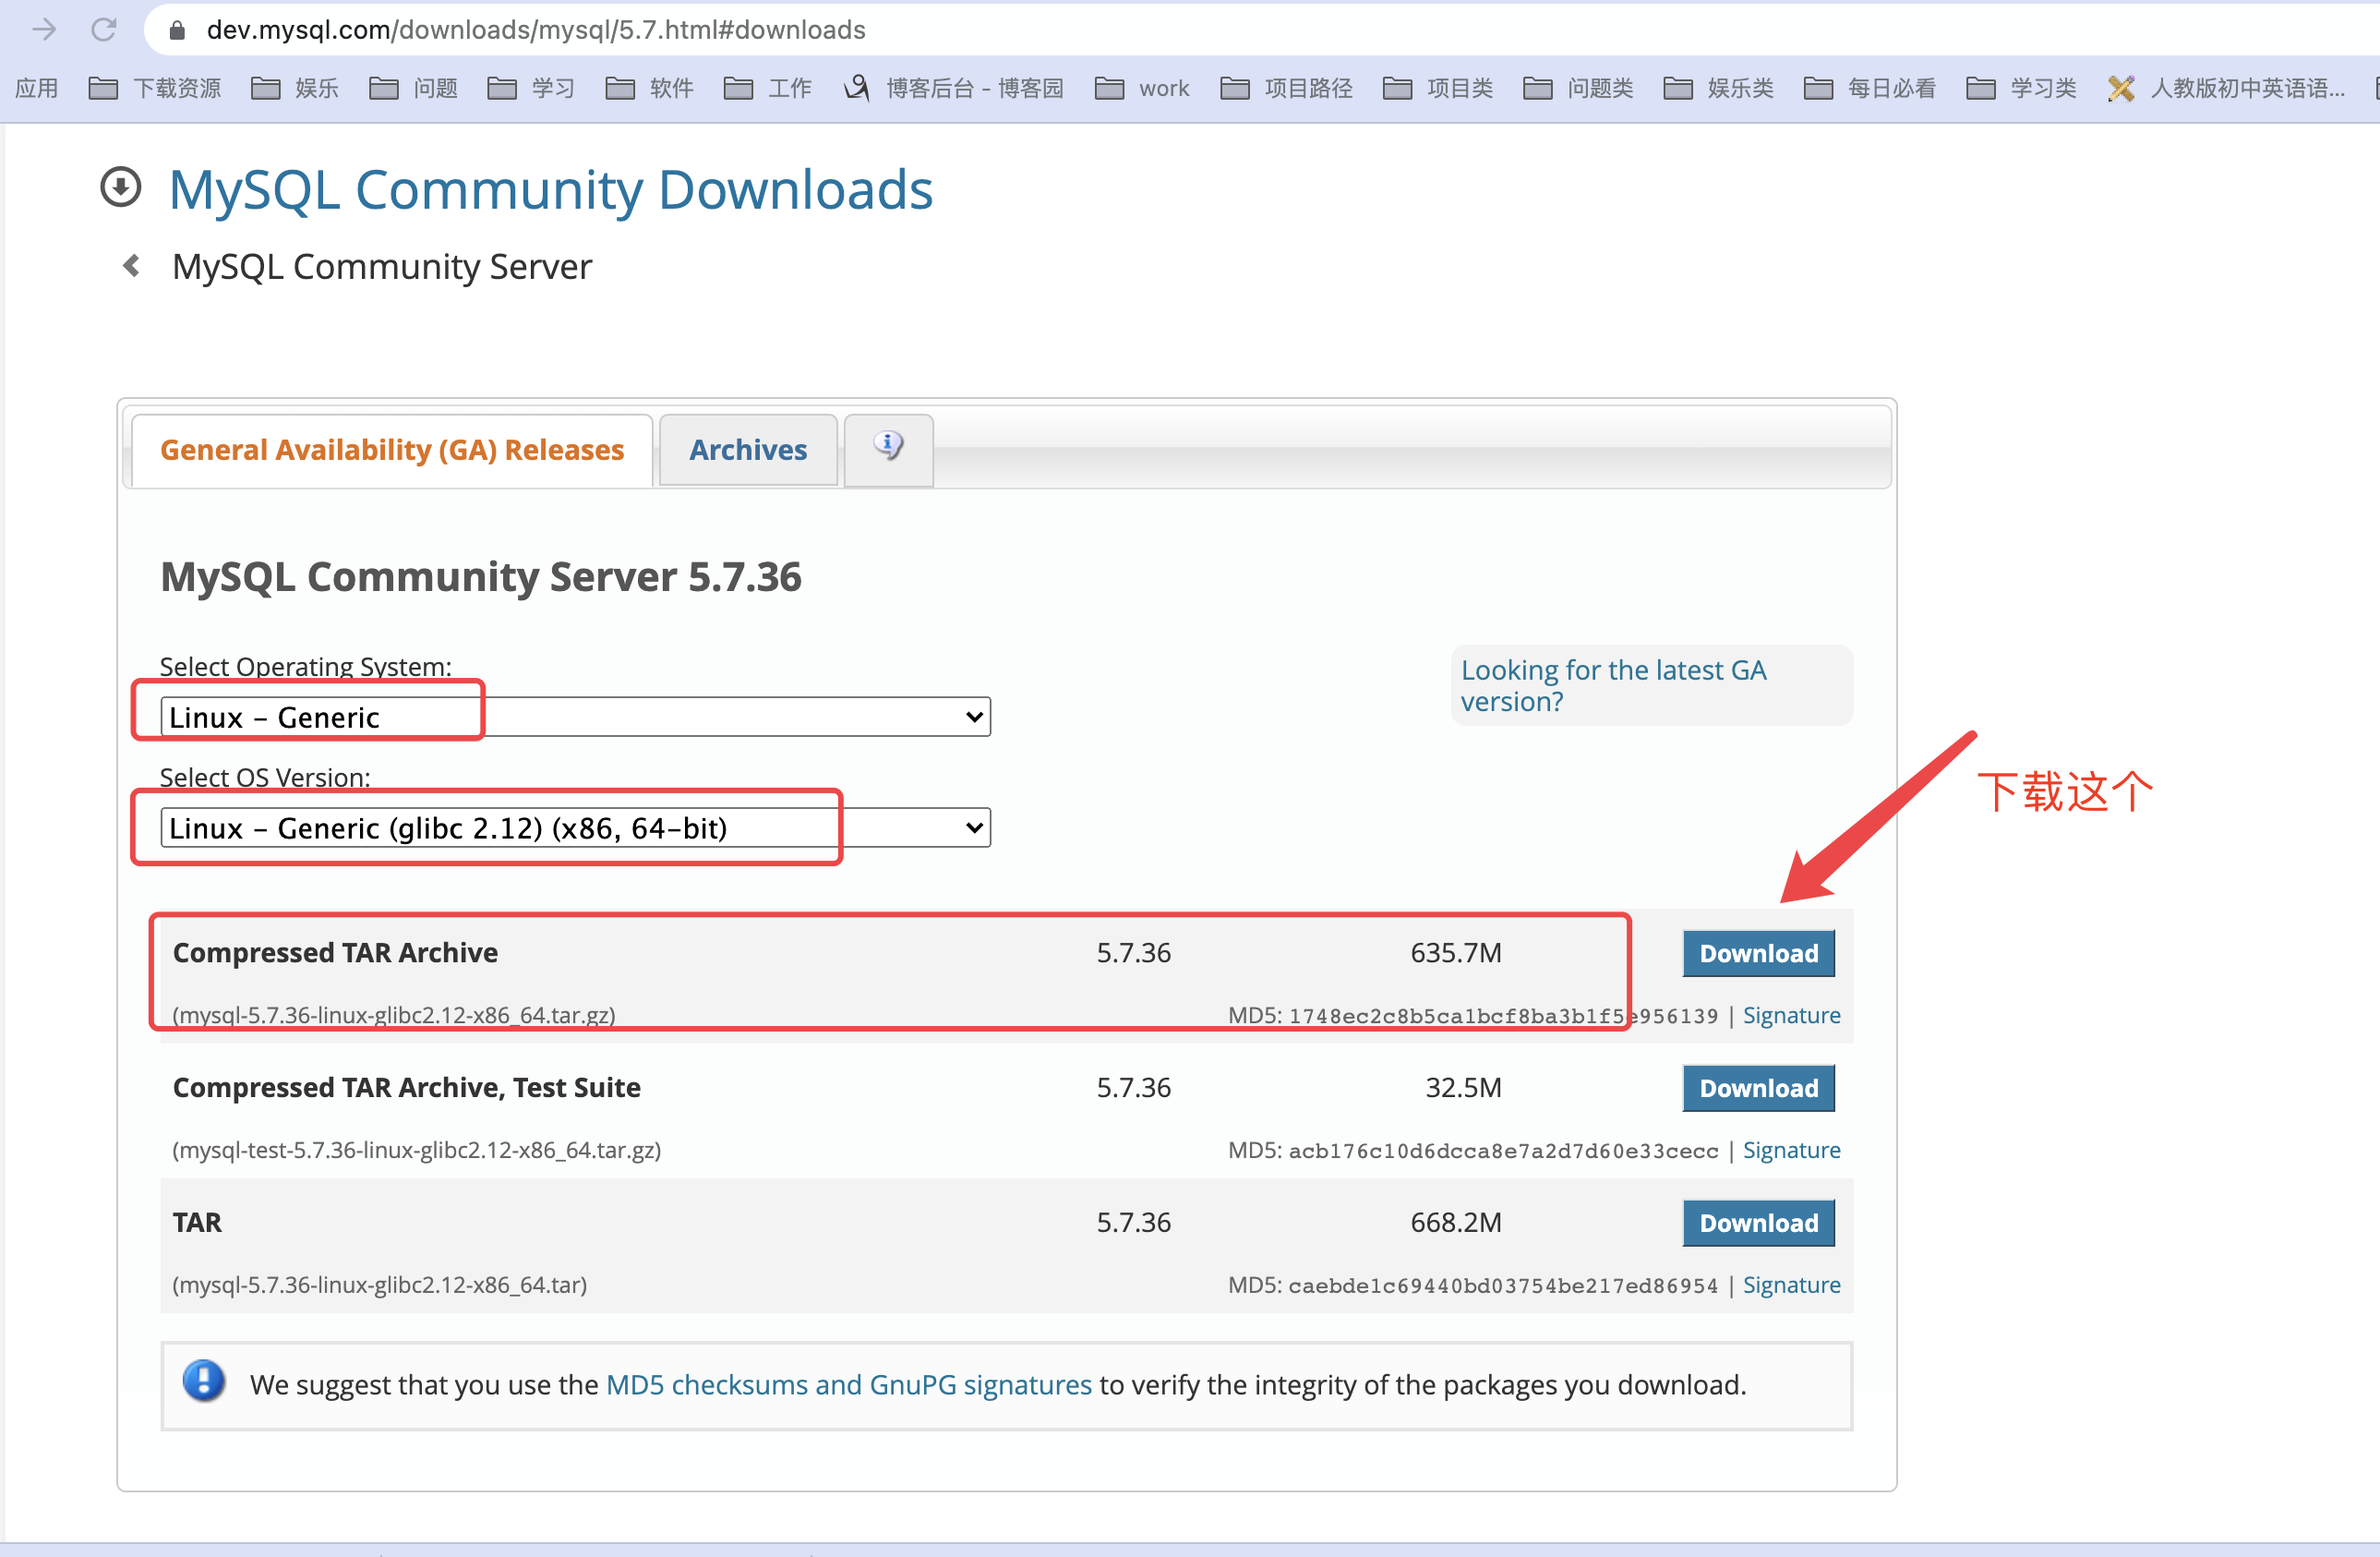
Task: Open the 学习 bookmark folder
Action: 531,88
